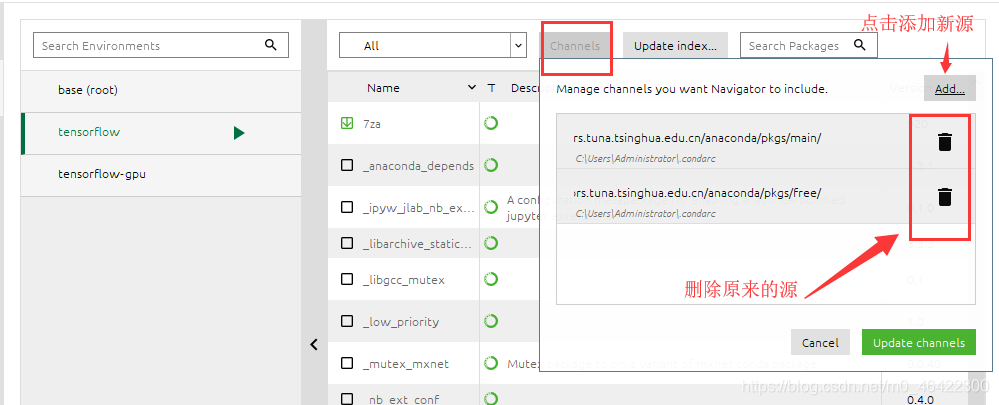
Task: Cancel the channels dialog
Action: 820,343
